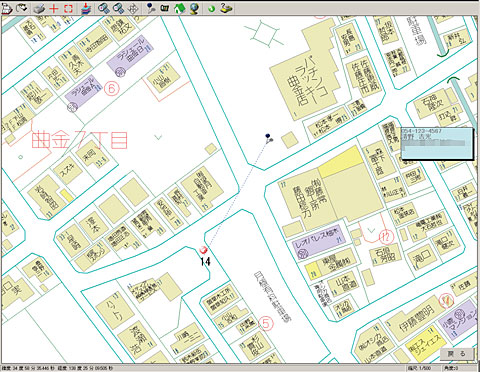
Task: Print the map with the printer icon
Action: coord(40,8)
